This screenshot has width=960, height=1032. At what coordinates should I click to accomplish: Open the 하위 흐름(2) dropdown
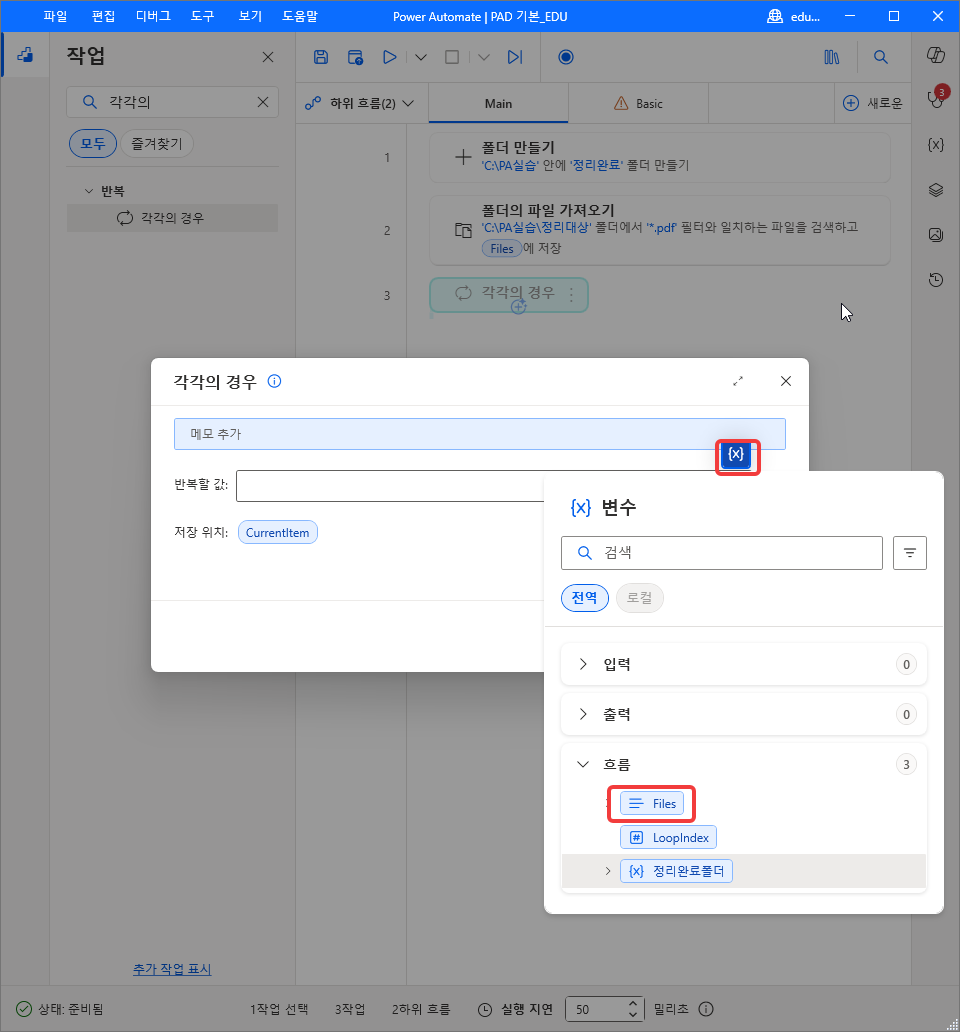click(x=361, y=103)
